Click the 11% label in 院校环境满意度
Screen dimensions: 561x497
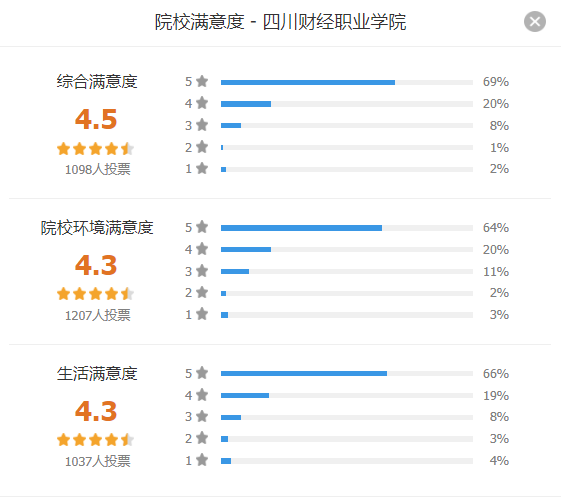(496, 272)
